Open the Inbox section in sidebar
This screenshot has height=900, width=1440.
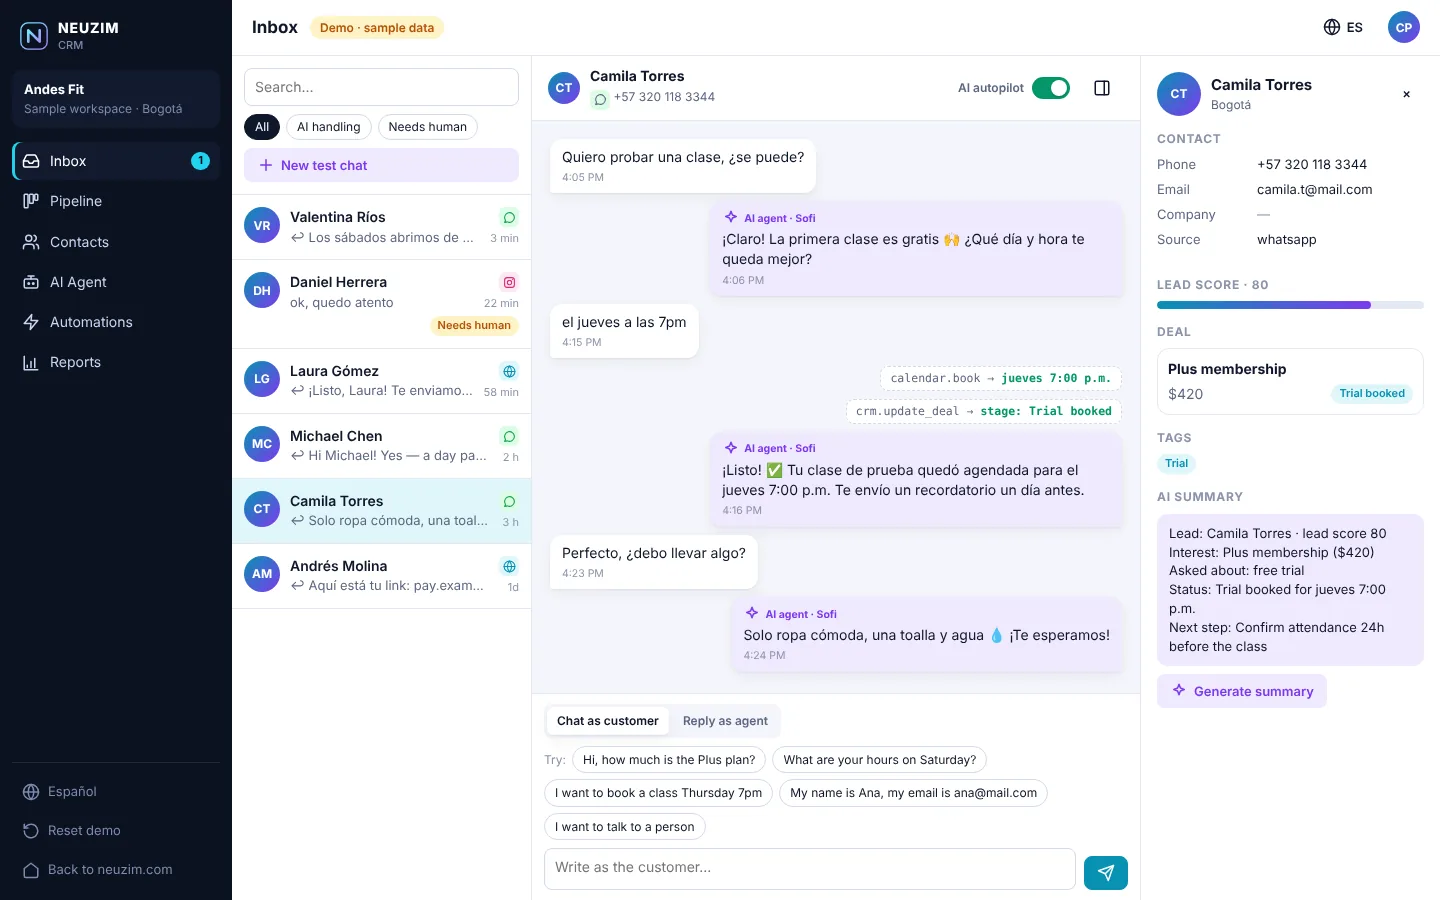point(116,161)
